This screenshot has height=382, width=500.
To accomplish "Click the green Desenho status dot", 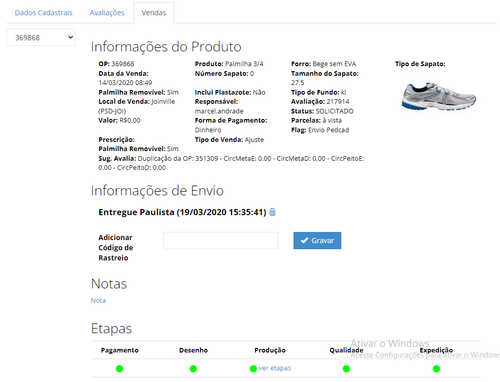I will pos(193,369).
